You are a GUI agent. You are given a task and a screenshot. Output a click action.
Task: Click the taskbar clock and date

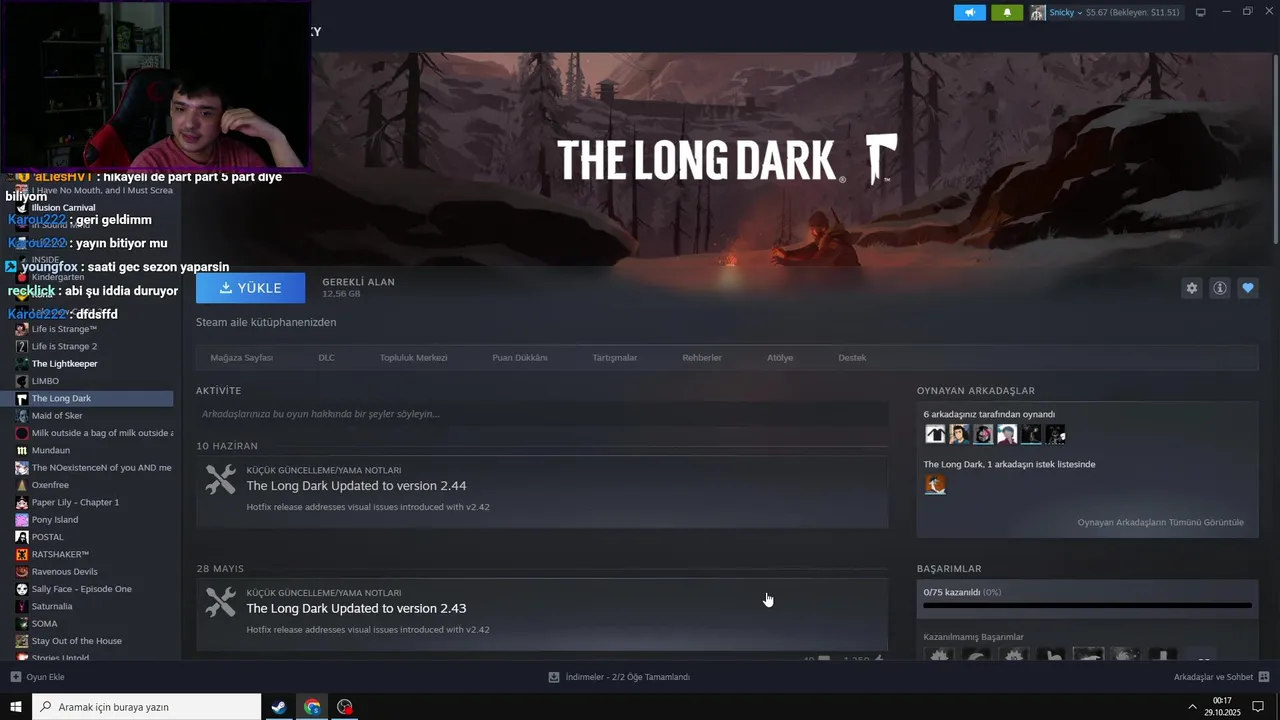pos(1222,707)
